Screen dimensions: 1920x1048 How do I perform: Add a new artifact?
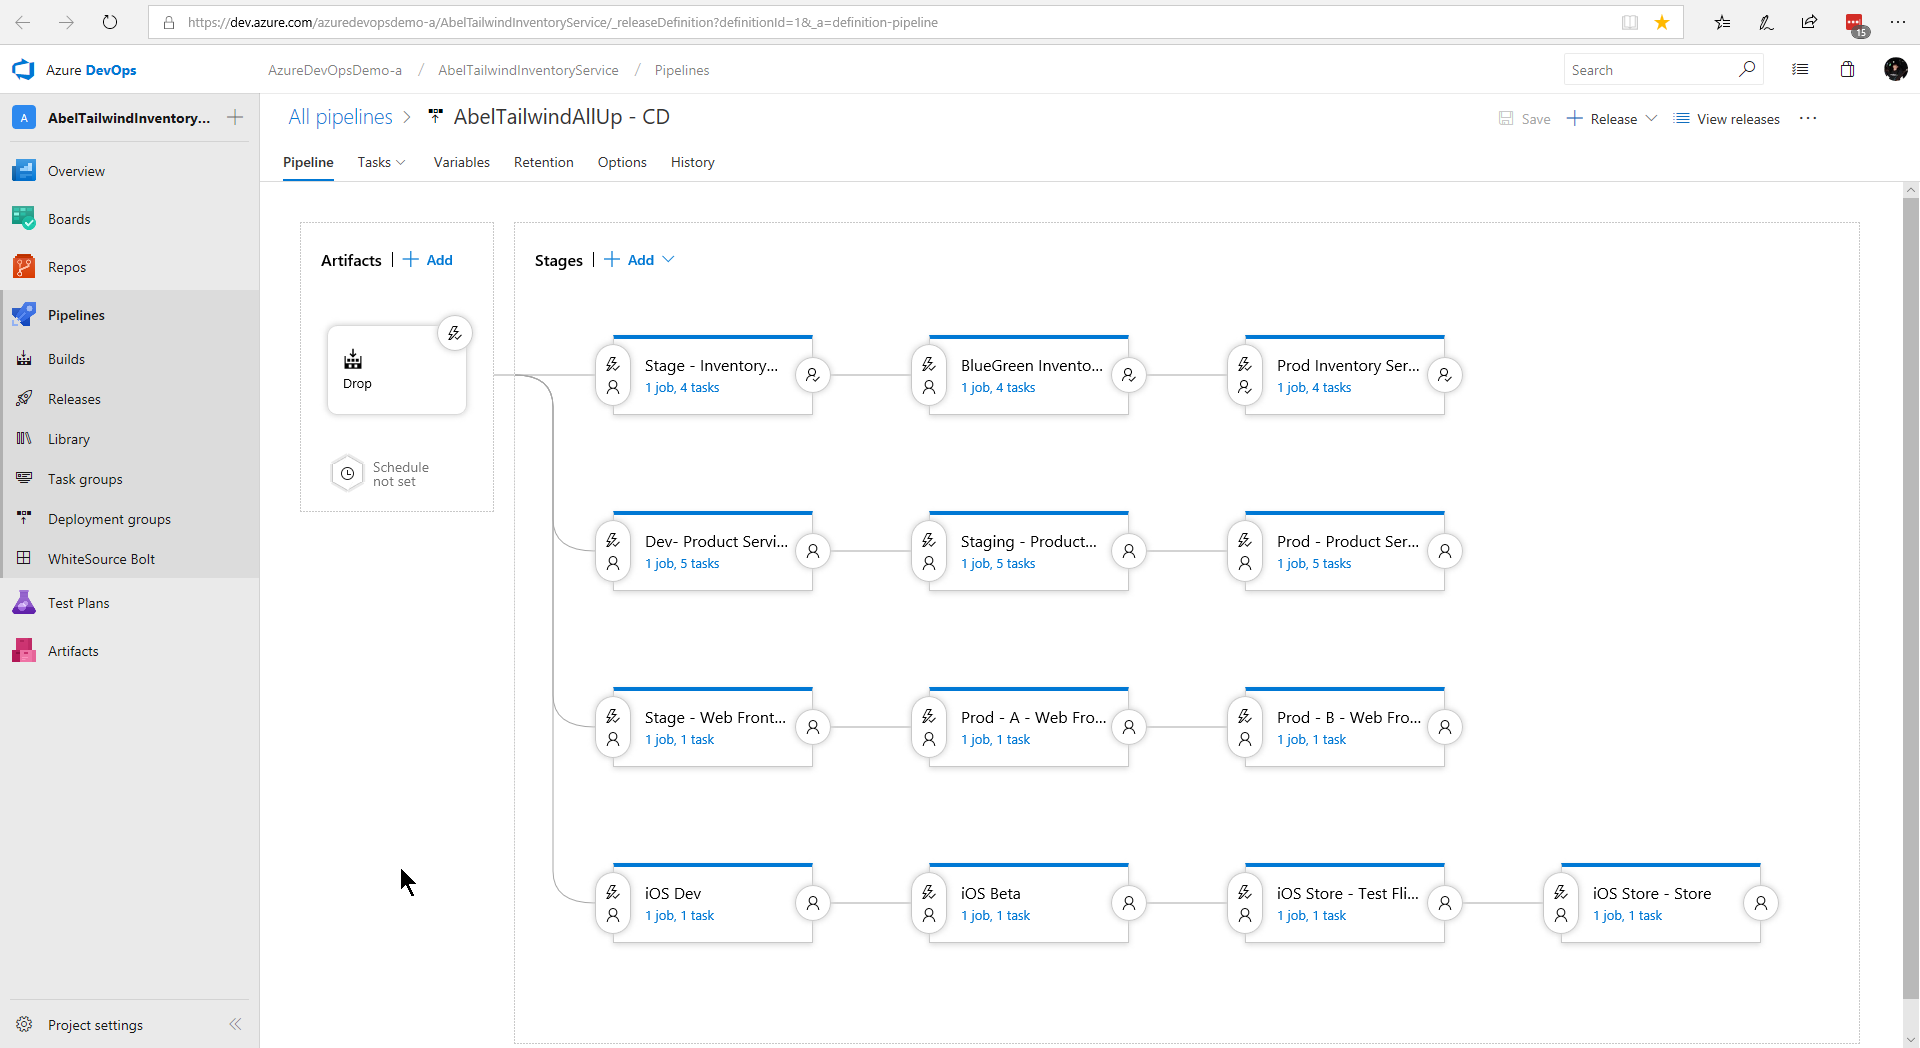pyautogui.click(x=428, y=260)
